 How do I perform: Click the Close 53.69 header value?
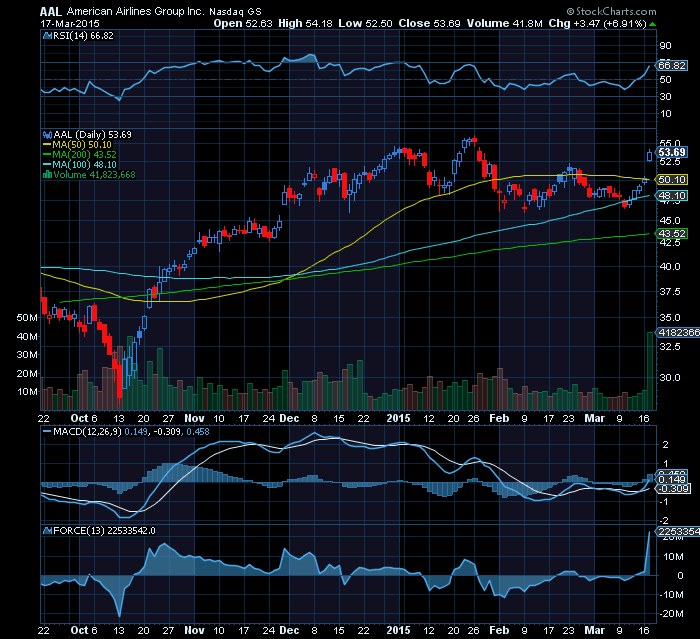click(429, 24)
